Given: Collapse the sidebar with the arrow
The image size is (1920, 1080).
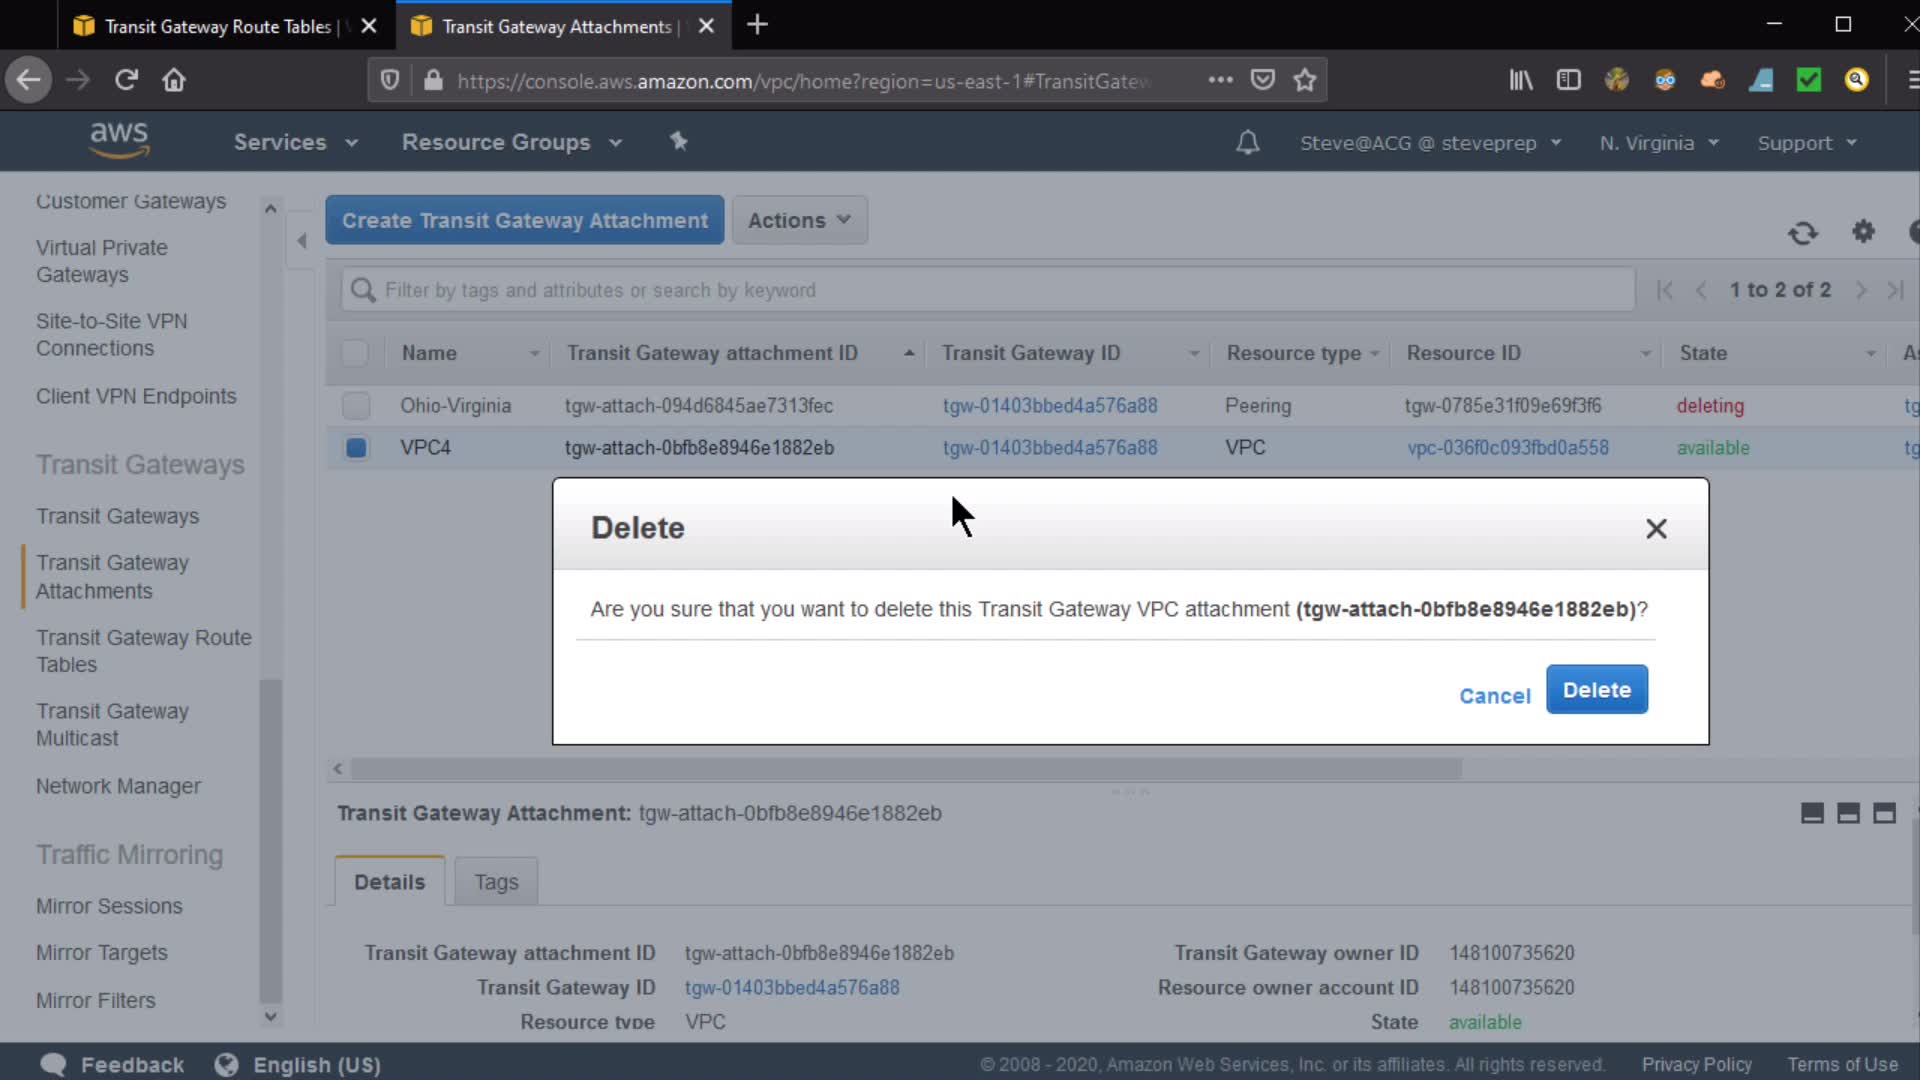Looking at the screenshot, I should pyautogui.click(x=302, y=240).
